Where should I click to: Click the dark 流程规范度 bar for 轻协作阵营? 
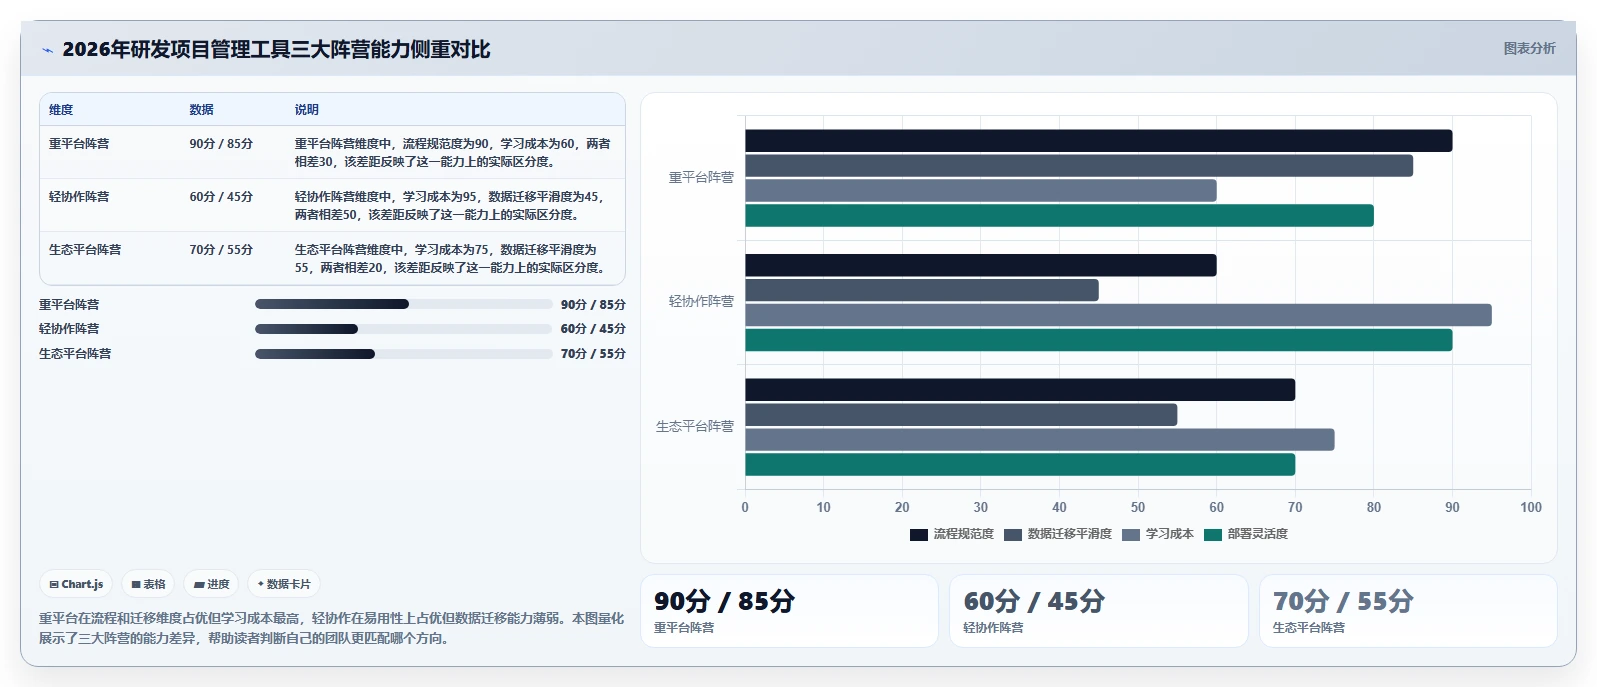(x=980, y=265)
